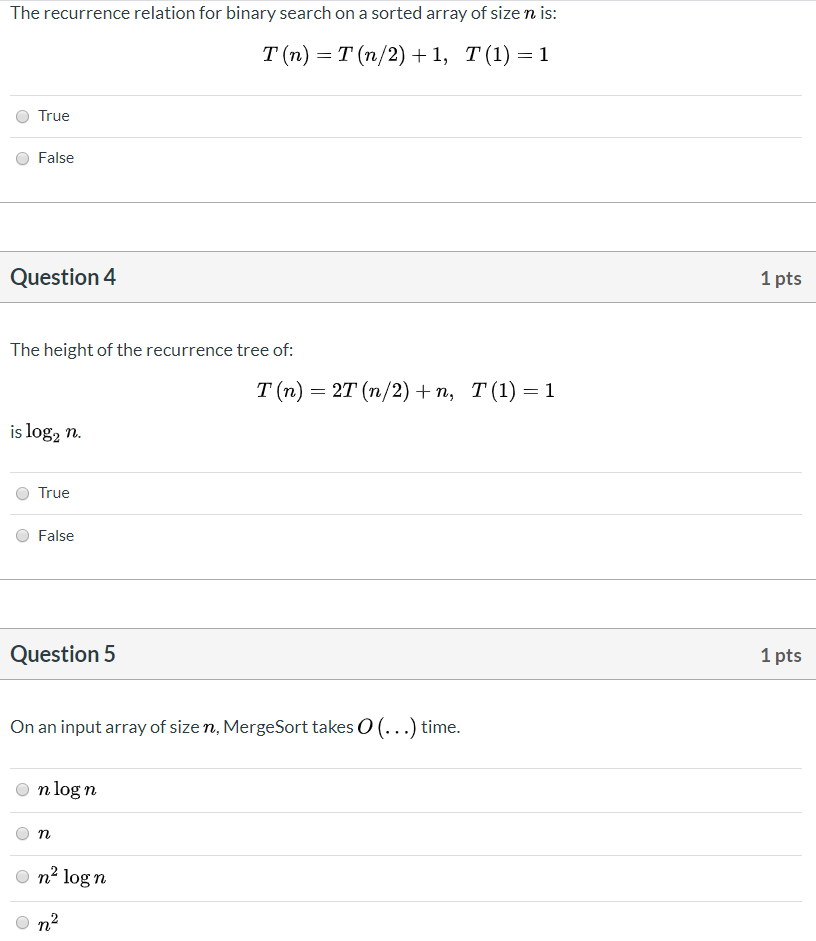Select True in Question 4
The image size is (816, 941).
(22, 493)
